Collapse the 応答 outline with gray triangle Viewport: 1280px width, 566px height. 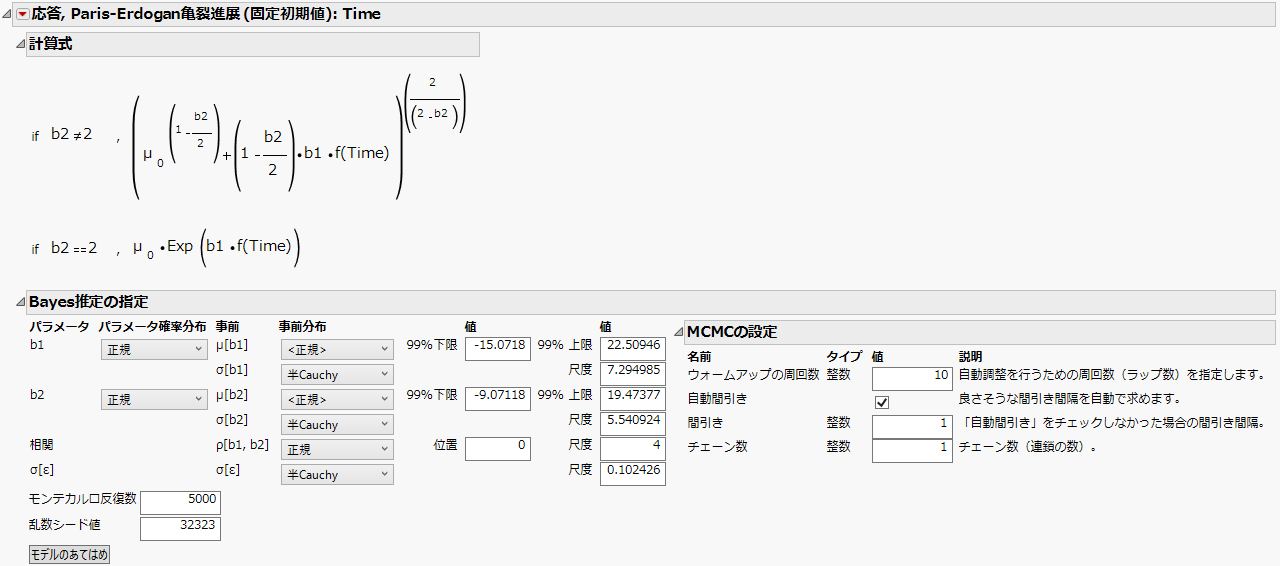pos(8,14)
